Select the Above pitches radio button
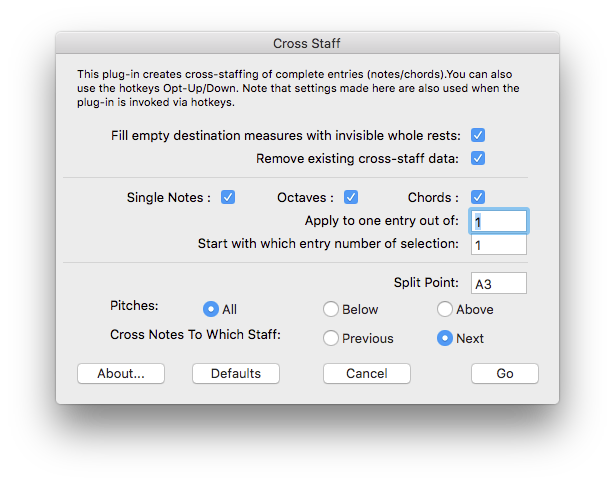Viewport: 615px width, 484px height. pos(445,309)
